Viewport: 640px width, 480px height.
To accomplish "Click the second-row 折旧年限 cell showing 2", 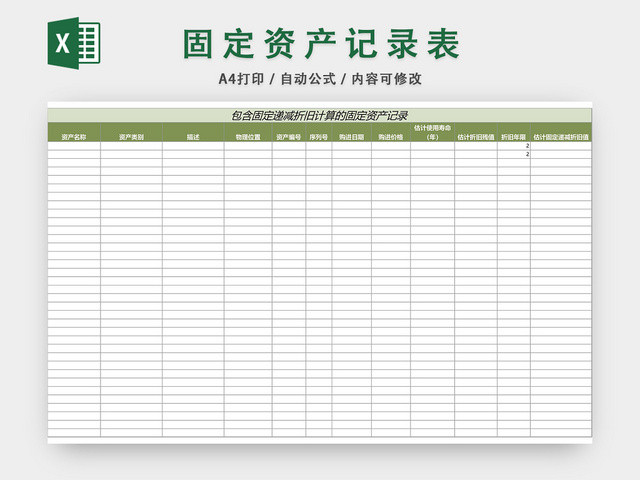I will (x=514, y=154).
